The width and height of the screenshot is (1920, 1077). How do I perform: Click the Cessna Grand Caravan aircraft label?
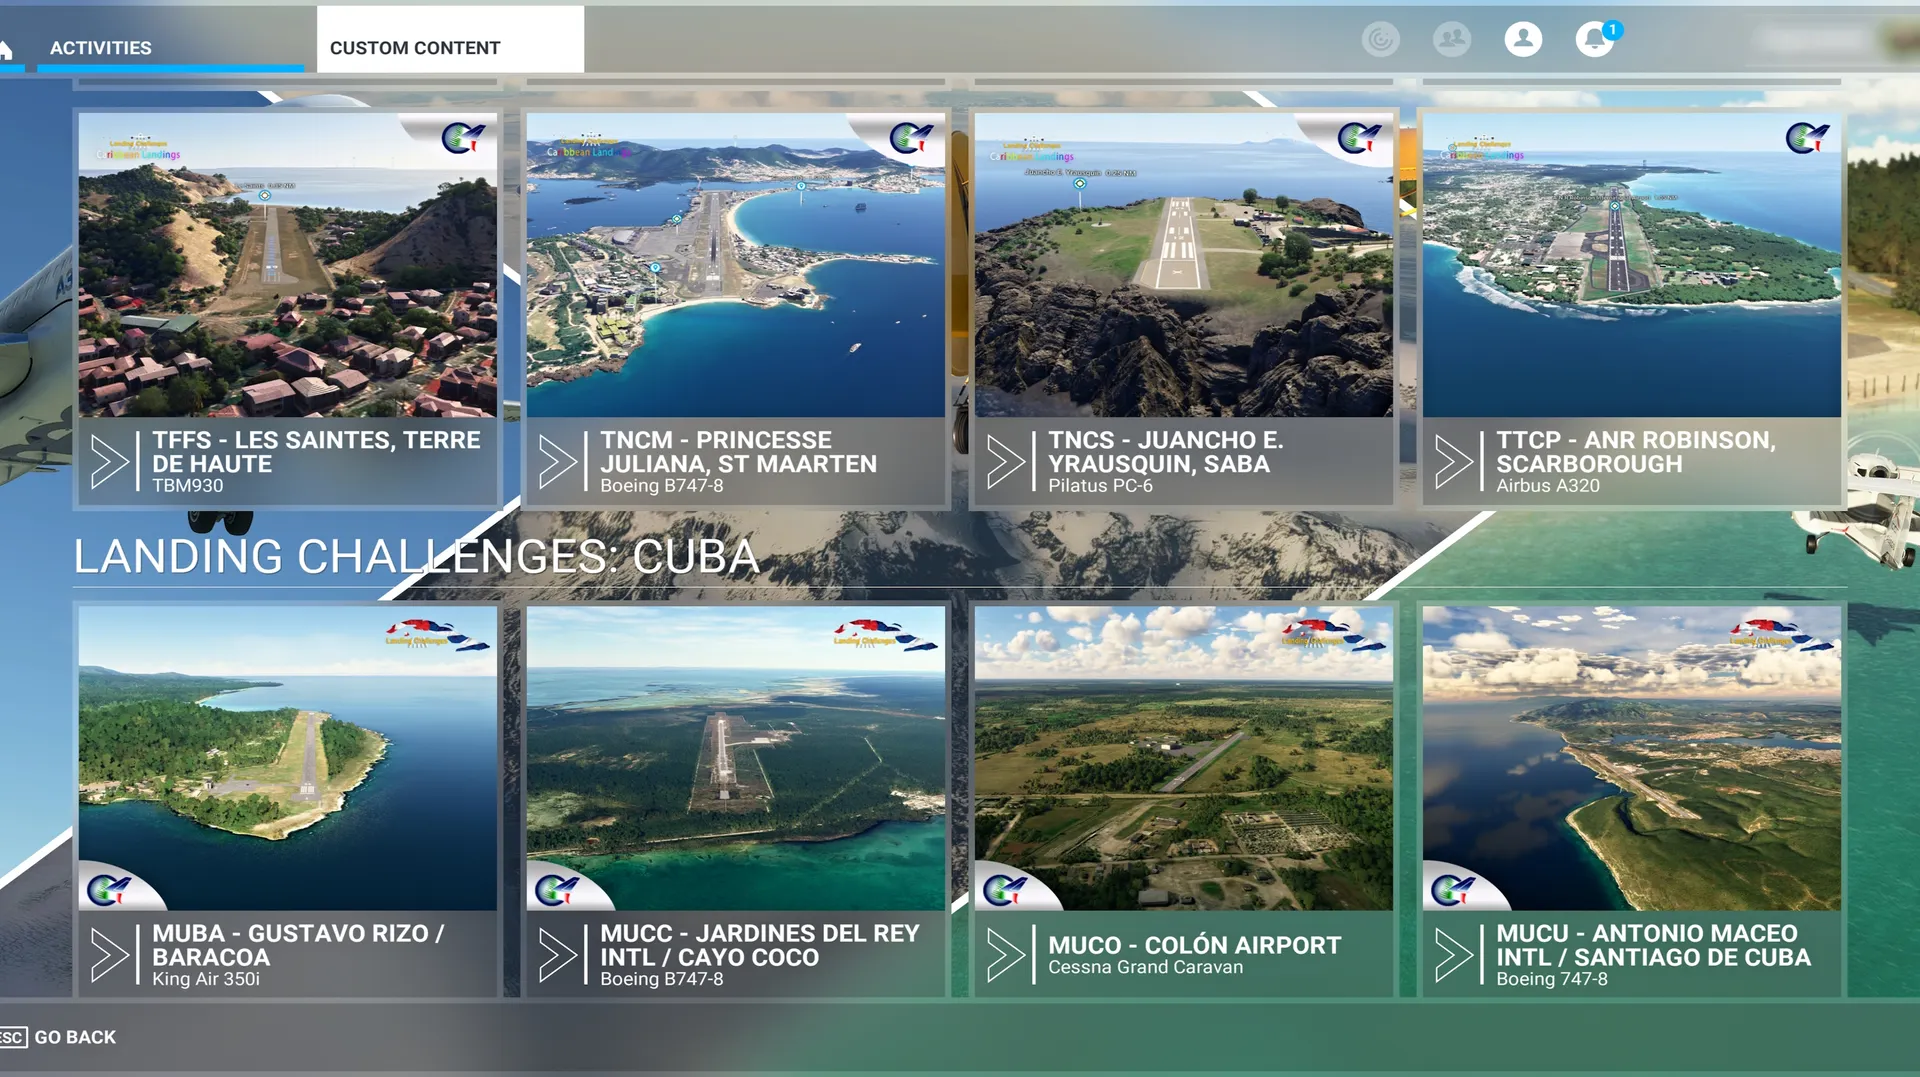1146,967
